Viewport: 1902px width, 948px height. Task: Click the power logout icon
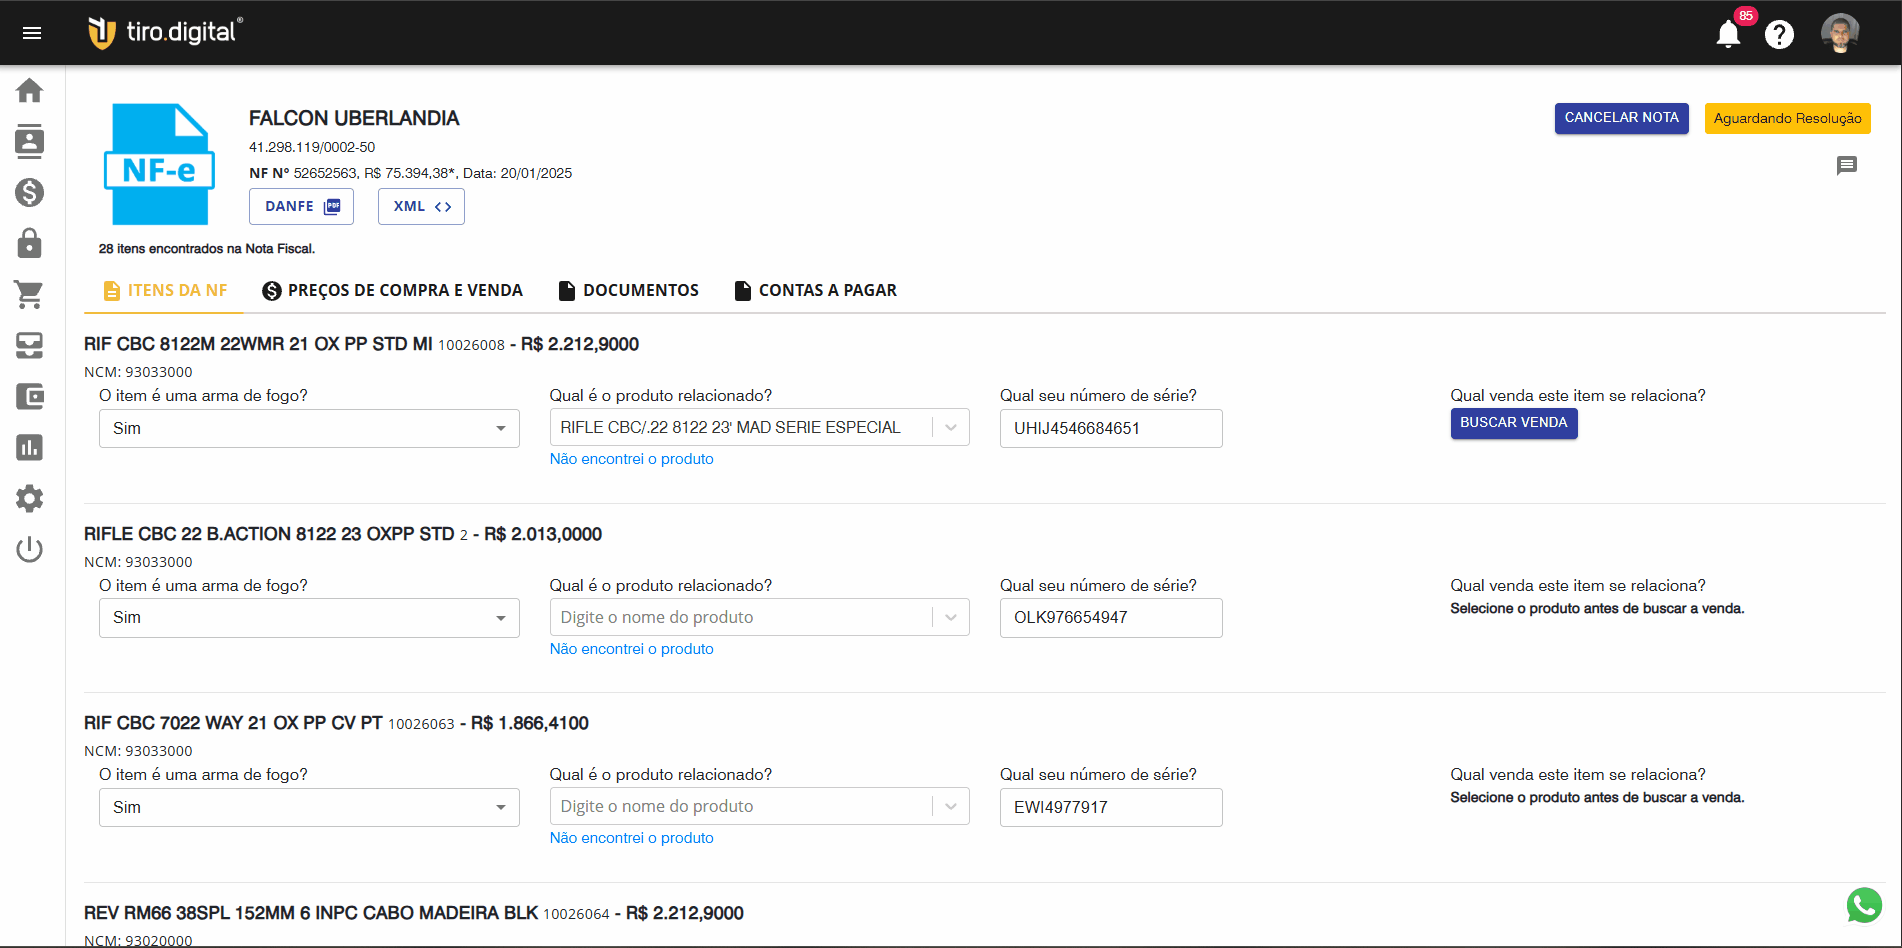coord(30,549)
